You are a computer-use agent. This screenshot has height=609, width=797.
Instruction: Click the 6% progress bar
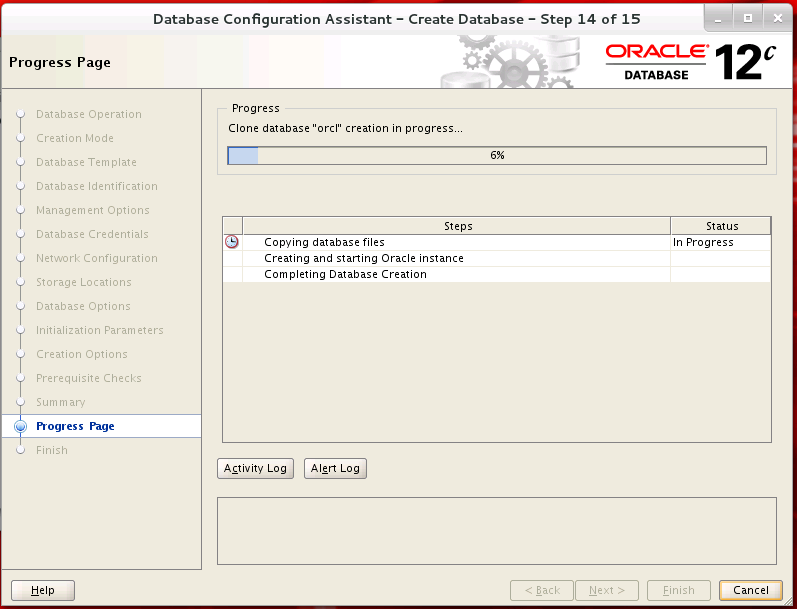pos(497,155)
